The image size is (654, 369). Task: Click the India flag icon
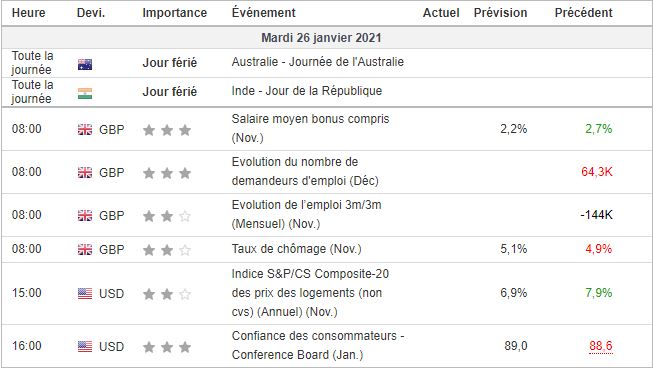tap(85, 93)
